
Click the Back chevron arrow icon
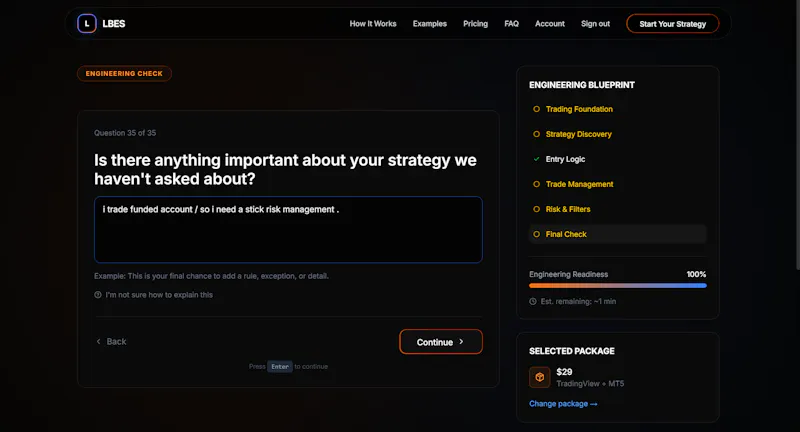98,342
